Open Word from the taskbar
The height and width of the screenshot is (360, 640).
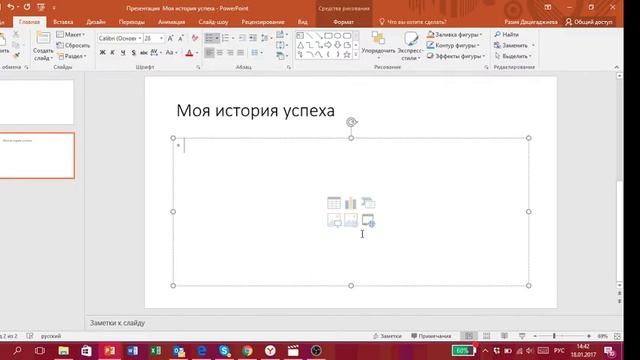click(x=133, y=351)
